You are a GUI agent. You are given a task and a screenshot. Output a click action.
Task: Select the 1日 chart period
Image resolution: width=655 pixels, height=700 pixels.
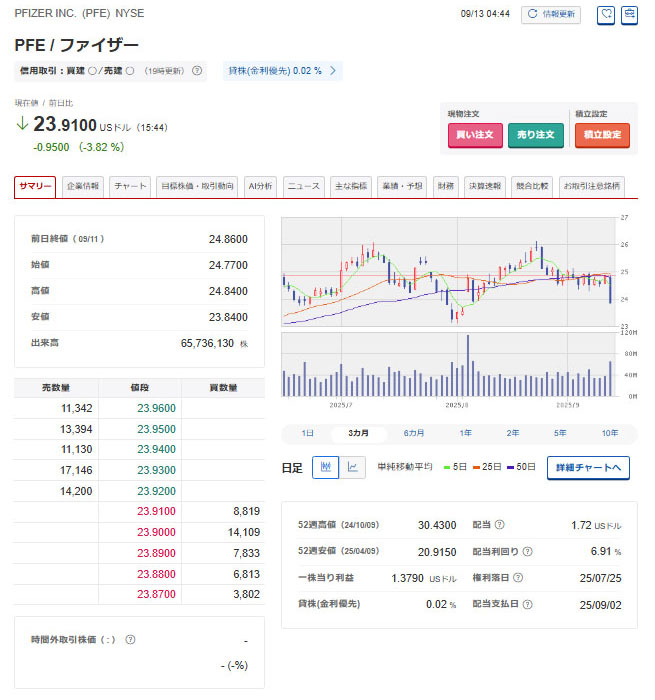308,433
